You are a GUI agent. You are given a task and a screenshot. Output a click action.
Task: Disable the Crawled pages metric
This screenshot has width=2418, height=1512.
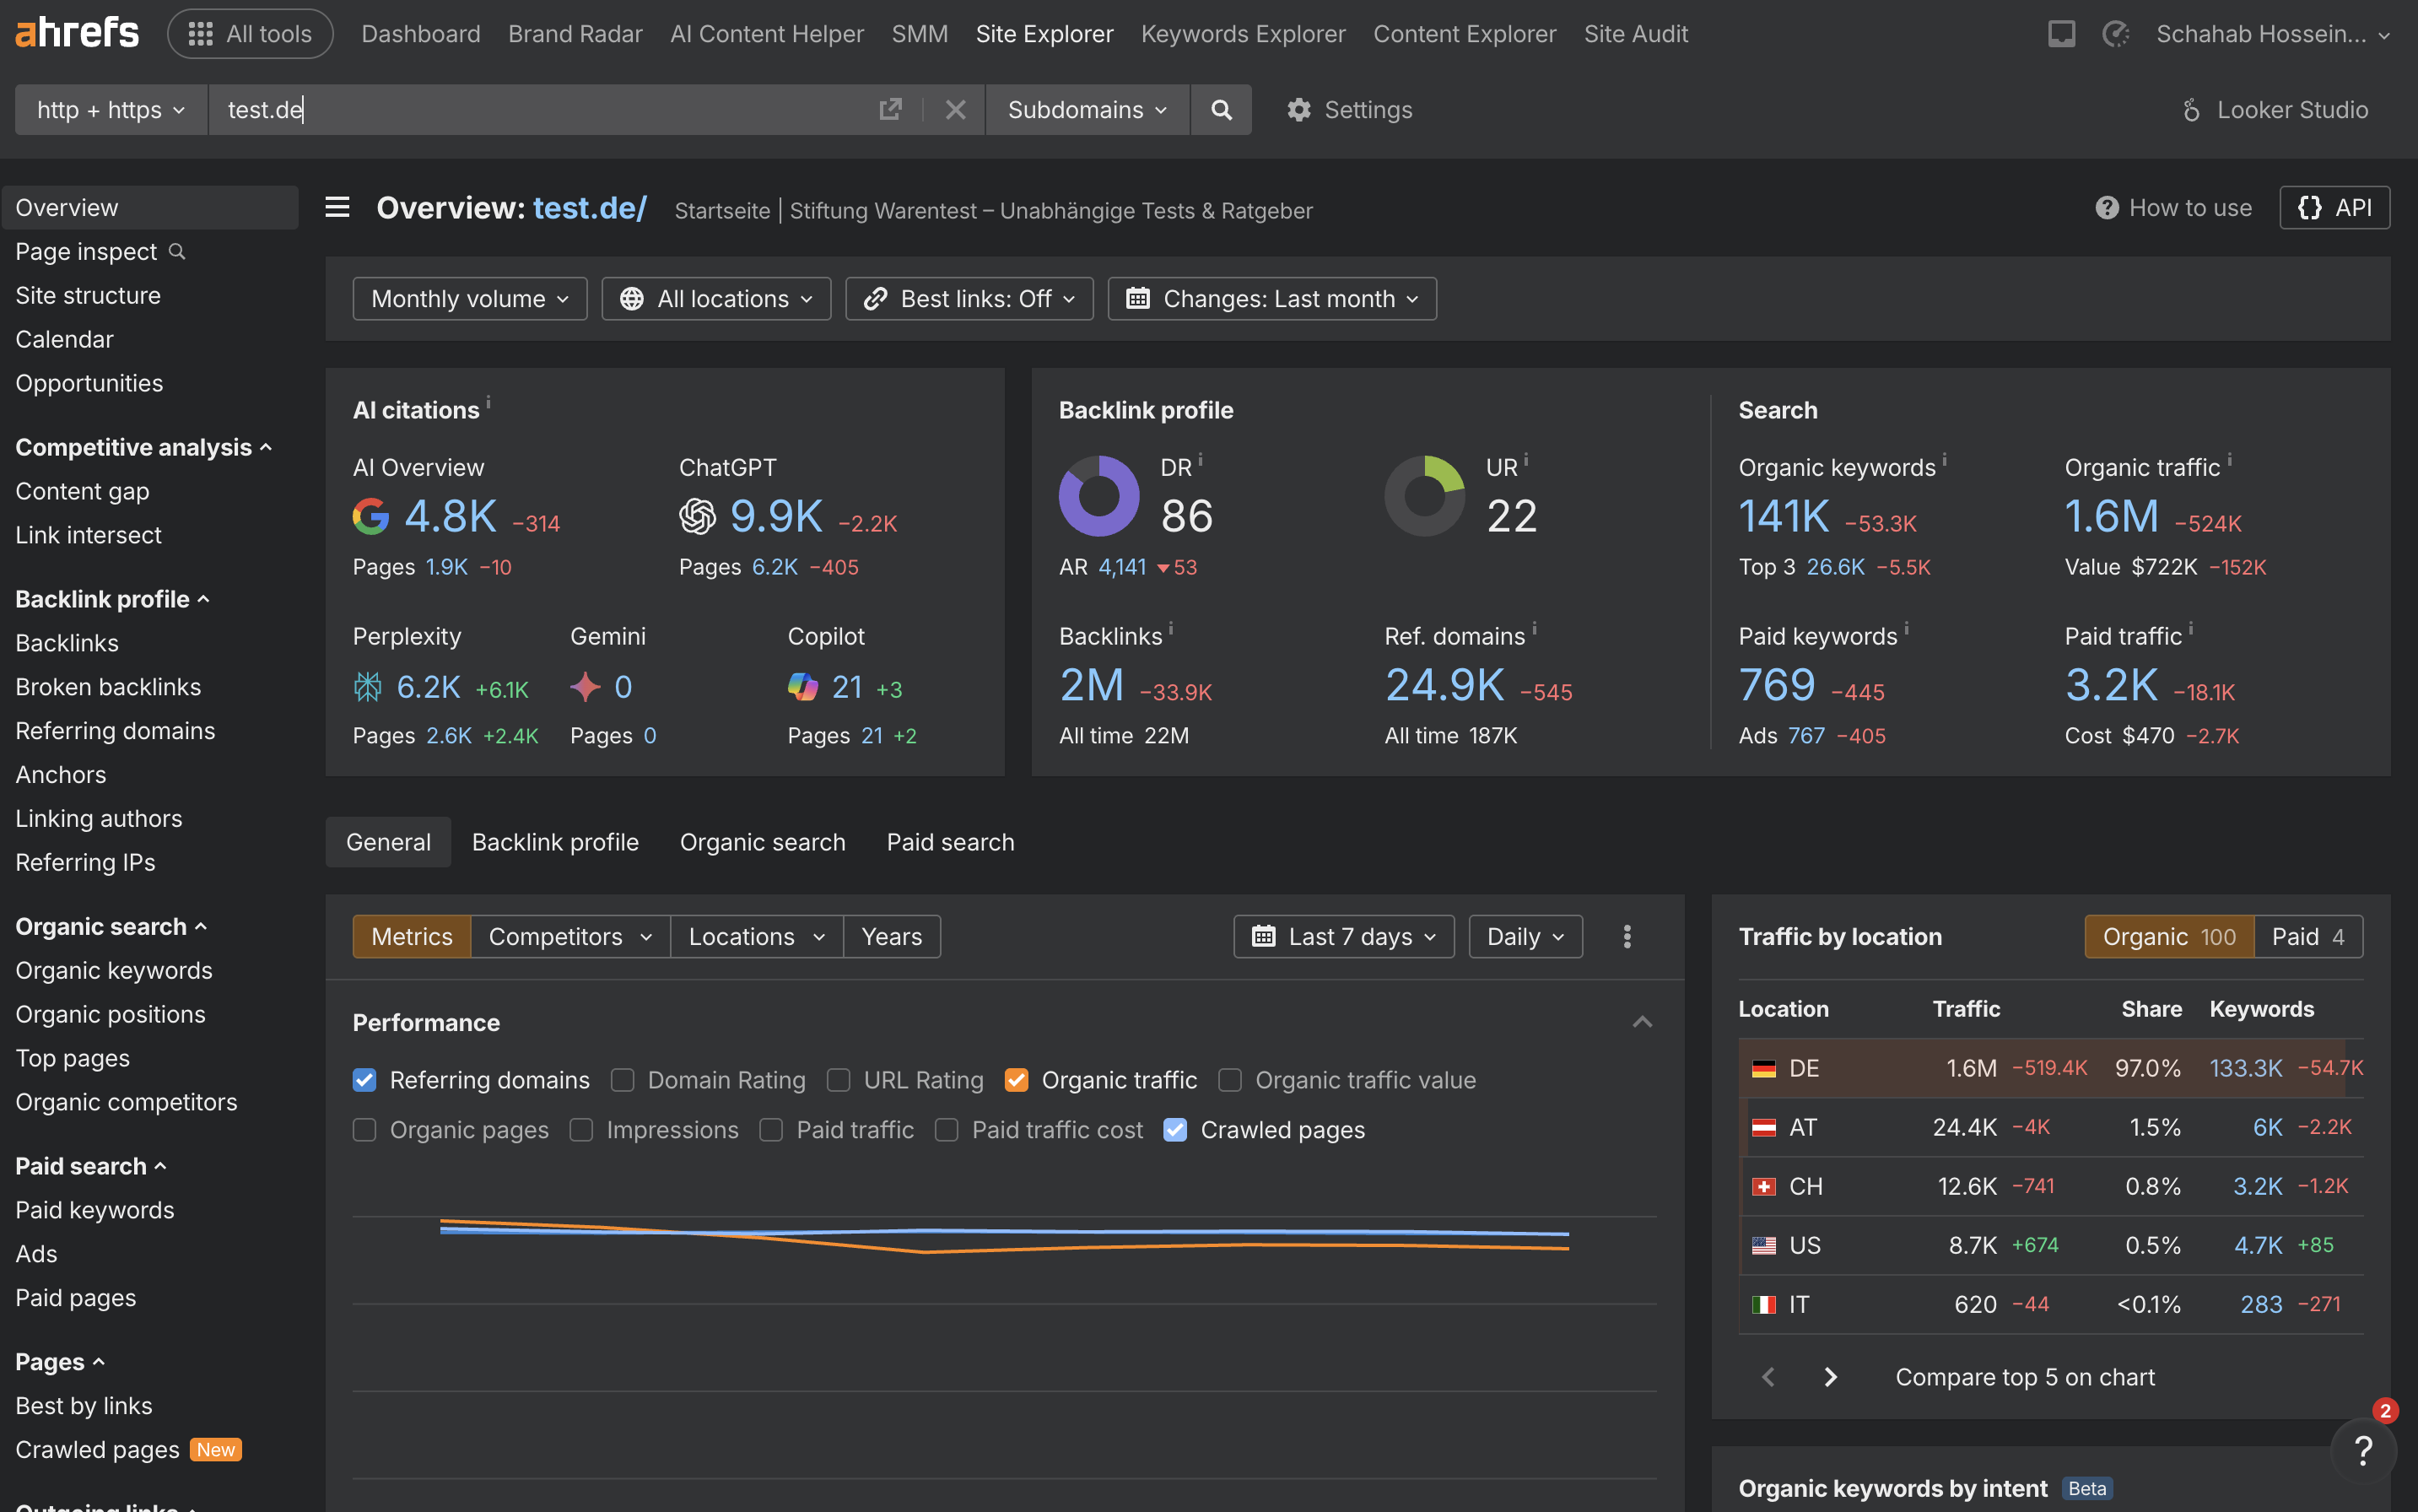[x=1174, y=1129]
